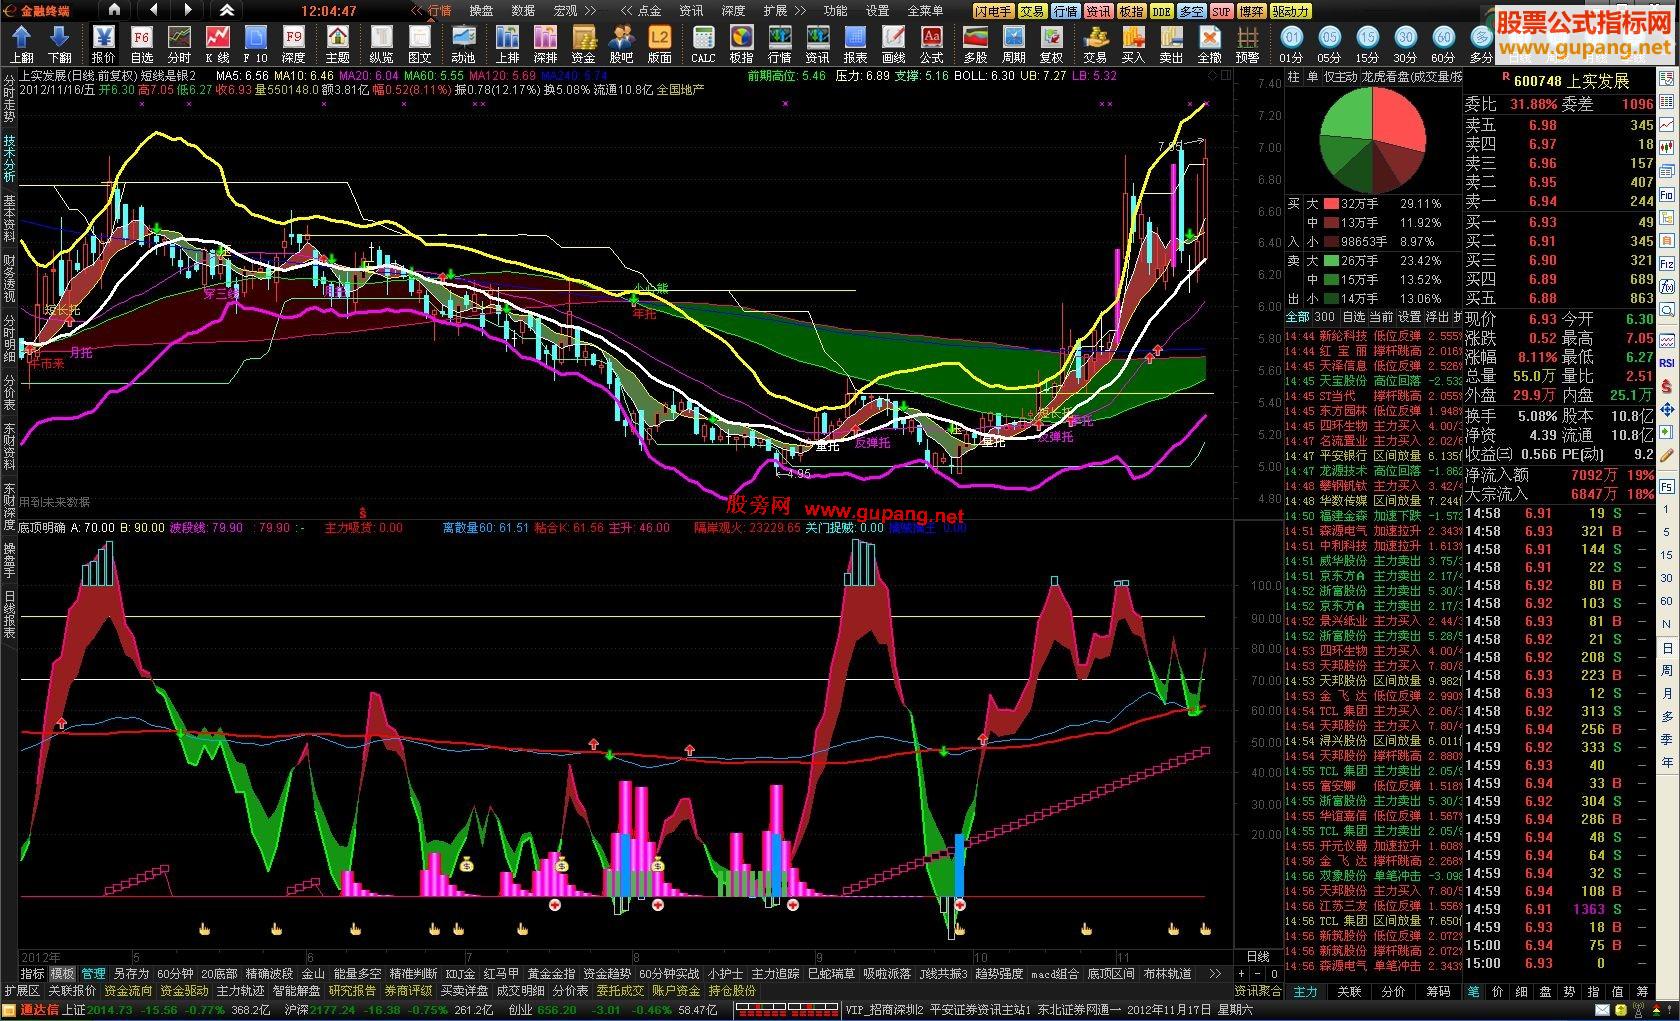Collapse menu group before 点金

pyautogui.click(x=627, y=11)
